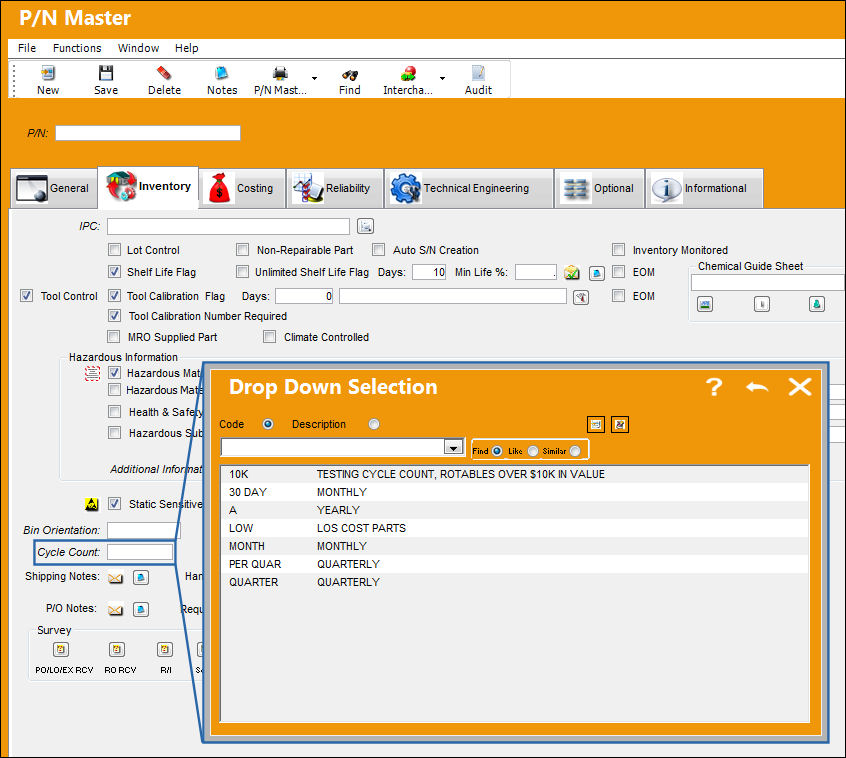Screen dimensions: 846x758
Task: Click the Save floppy disk icon
Action: [106, 73]
